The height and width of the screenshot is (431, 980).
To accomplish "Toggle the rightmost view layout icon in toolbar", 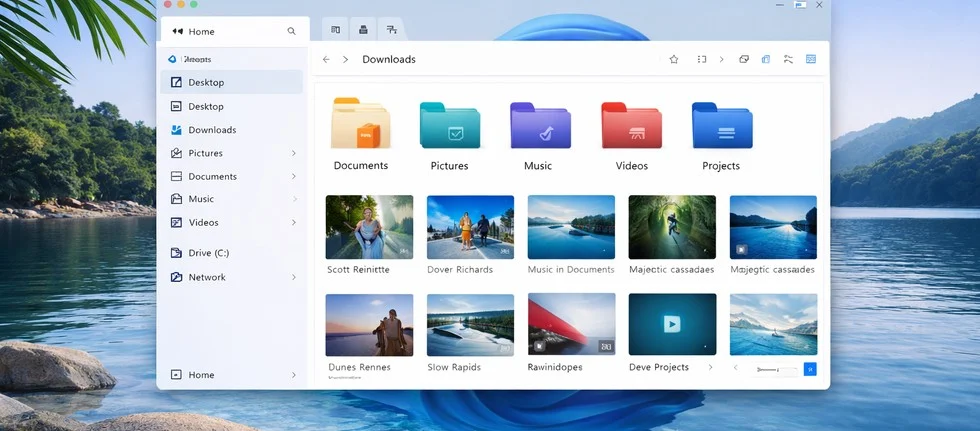I will coord(811,60).
